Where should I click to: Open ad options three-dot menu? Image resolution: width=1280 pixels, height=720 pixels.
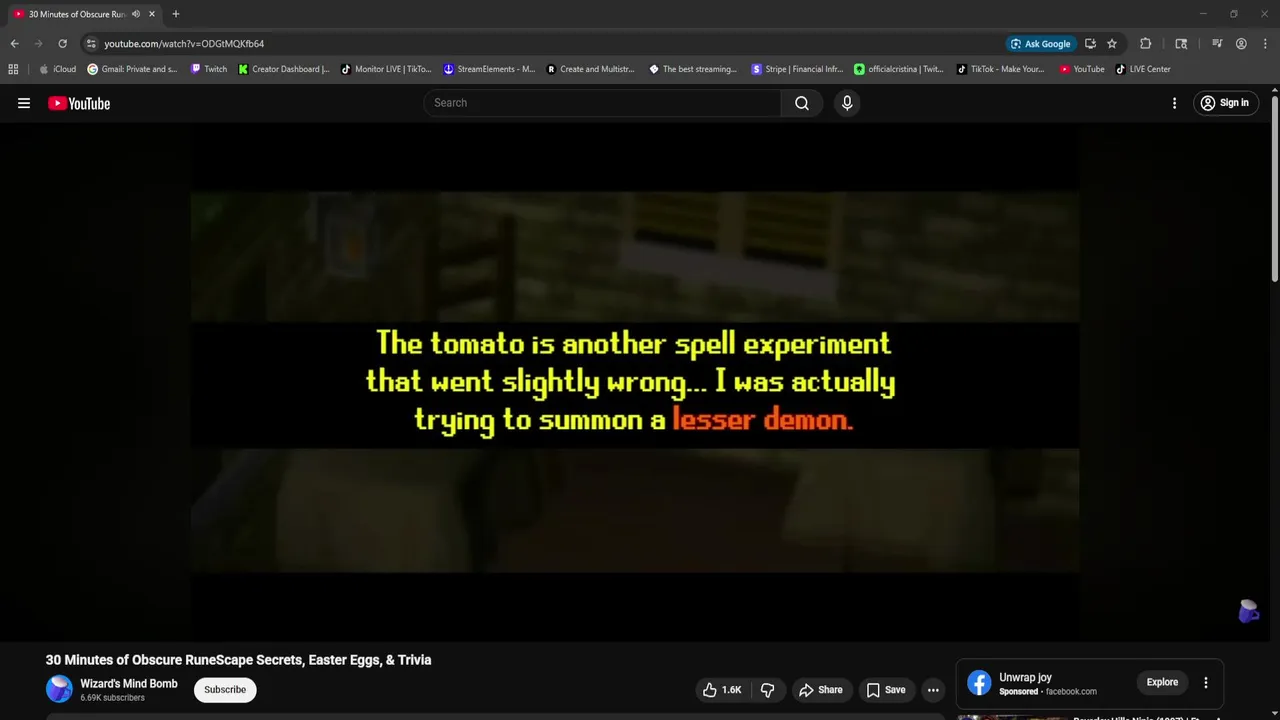(x=1205, y=683)
